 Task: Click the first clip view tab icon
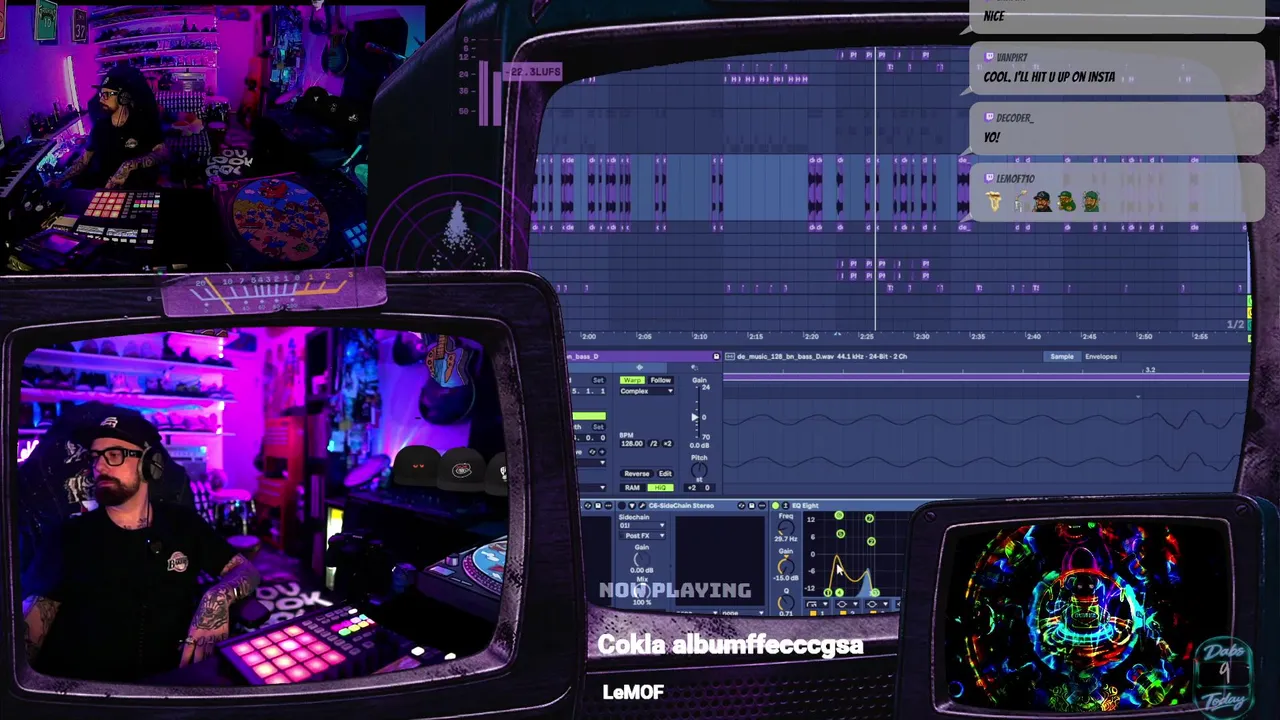pyautogui.click(x=640, y=367)
